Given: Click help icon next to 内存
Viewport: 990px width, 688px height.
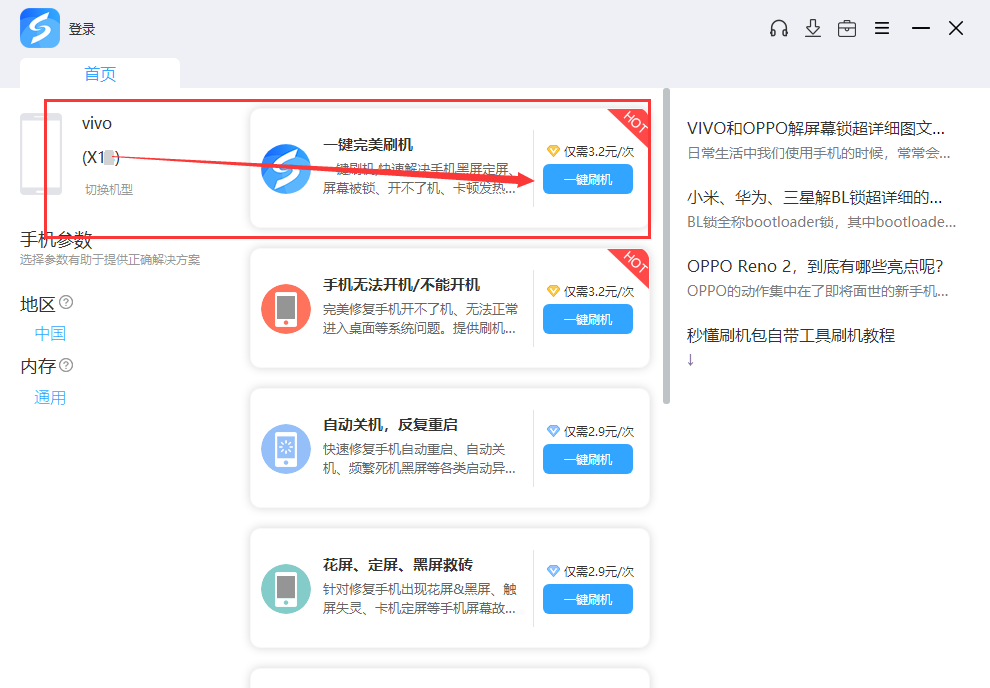Looking at the screenshot, I should tap(66, 365).
